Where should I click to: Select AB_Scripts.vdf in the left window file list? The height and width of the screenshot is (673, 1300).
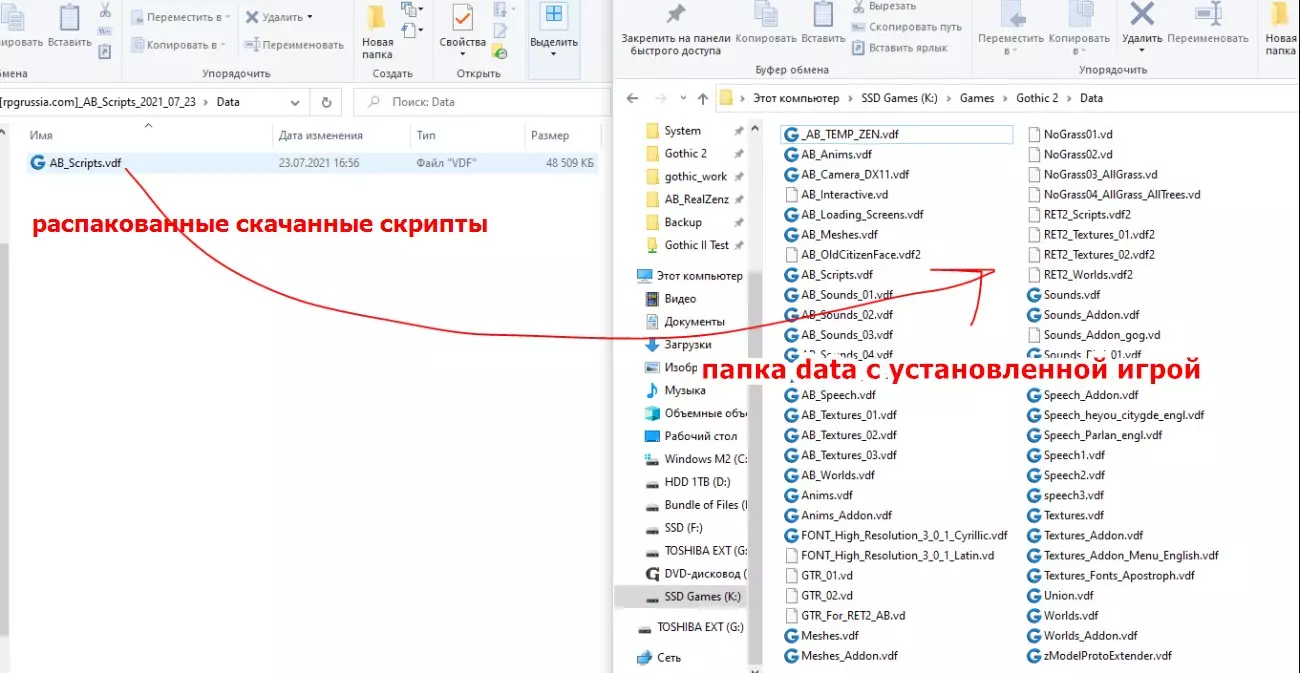313,162
